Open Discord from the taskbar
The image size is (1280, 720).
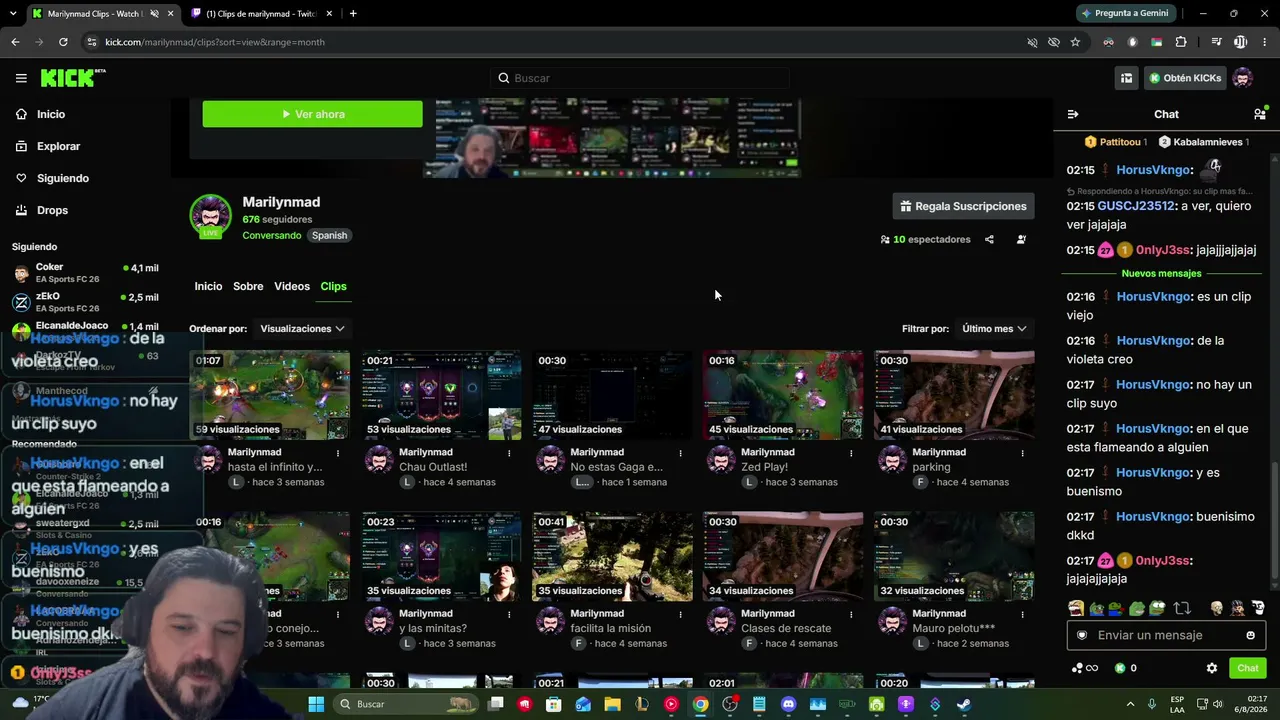click(x=788, y=704)
